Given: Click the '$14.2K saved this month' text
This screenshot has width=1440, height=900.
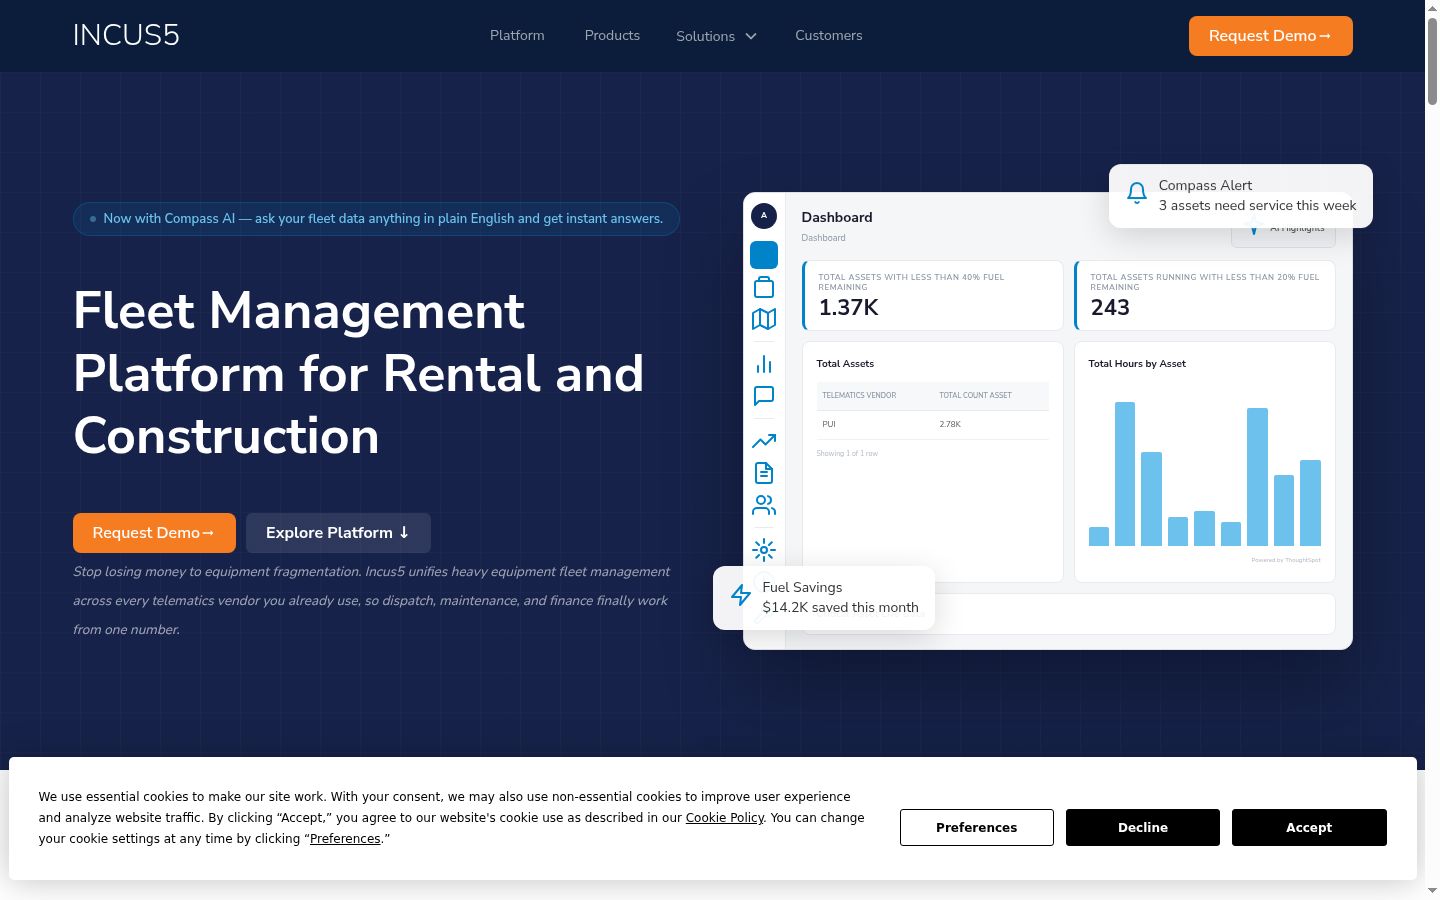Looking at the screenshot, I should coord(840,608).
